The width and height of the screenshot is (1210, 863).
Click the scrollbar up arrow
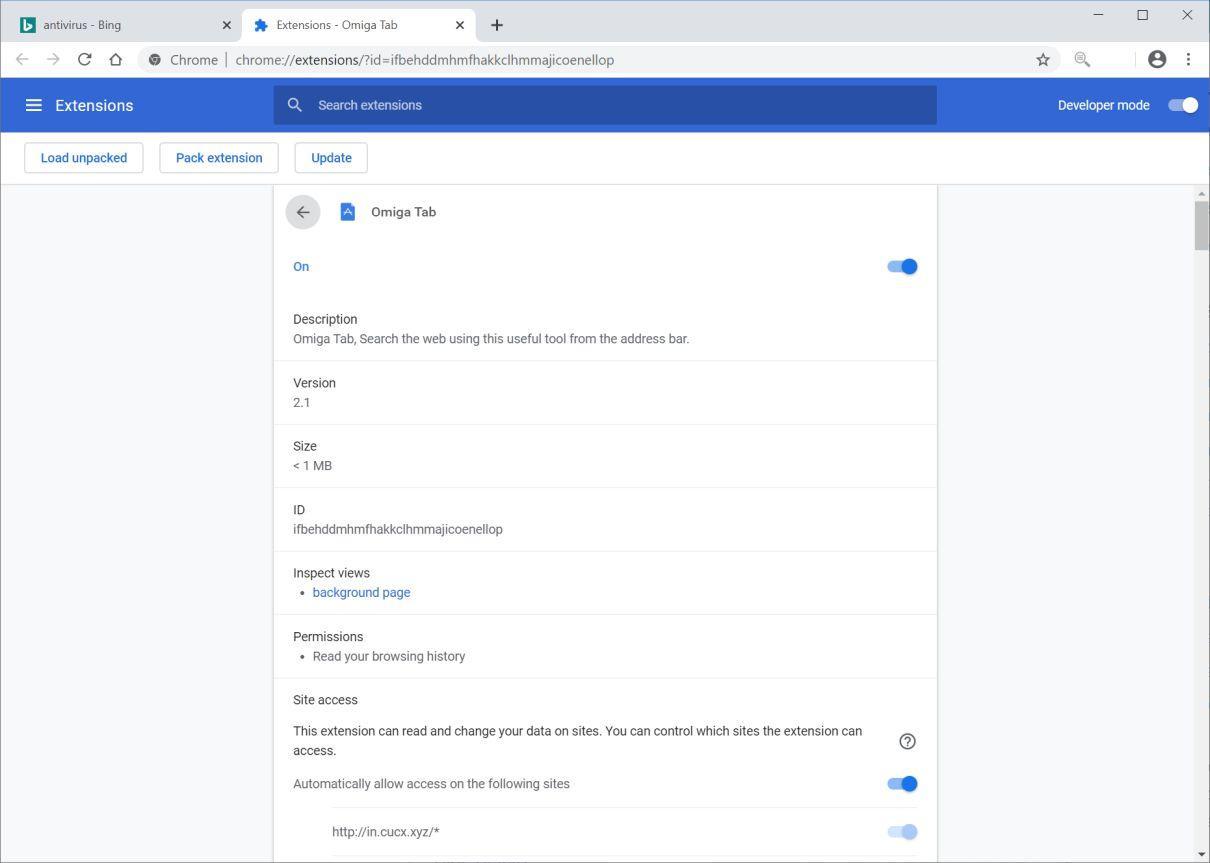tap(1201, 193)
